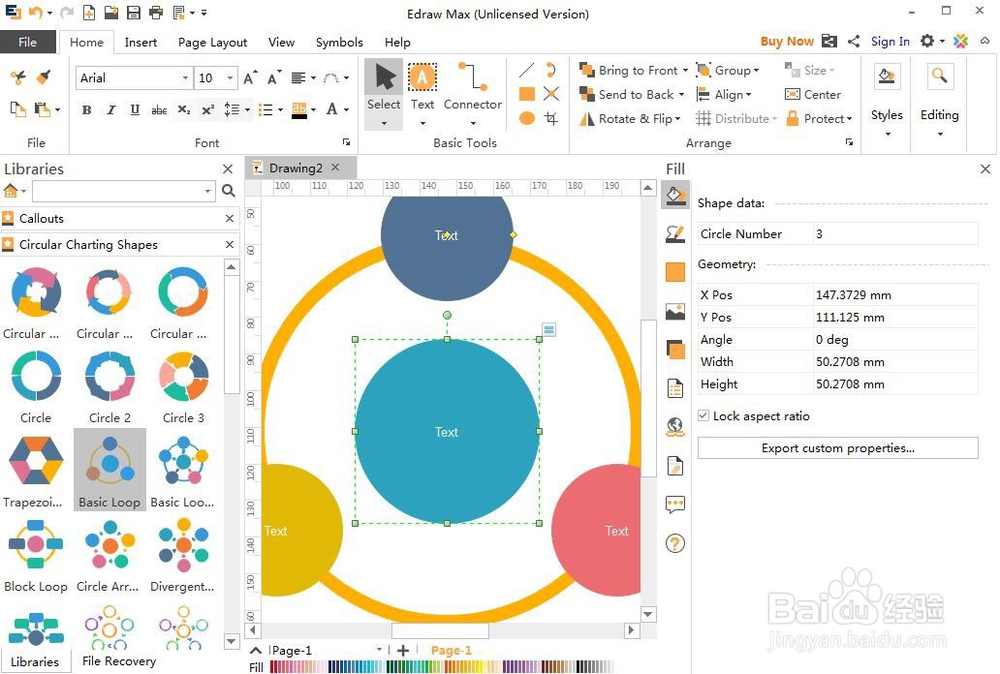This screenshot has height=674, width=1000.
Task: Switch to the View tab
Action: click(281, 42)
